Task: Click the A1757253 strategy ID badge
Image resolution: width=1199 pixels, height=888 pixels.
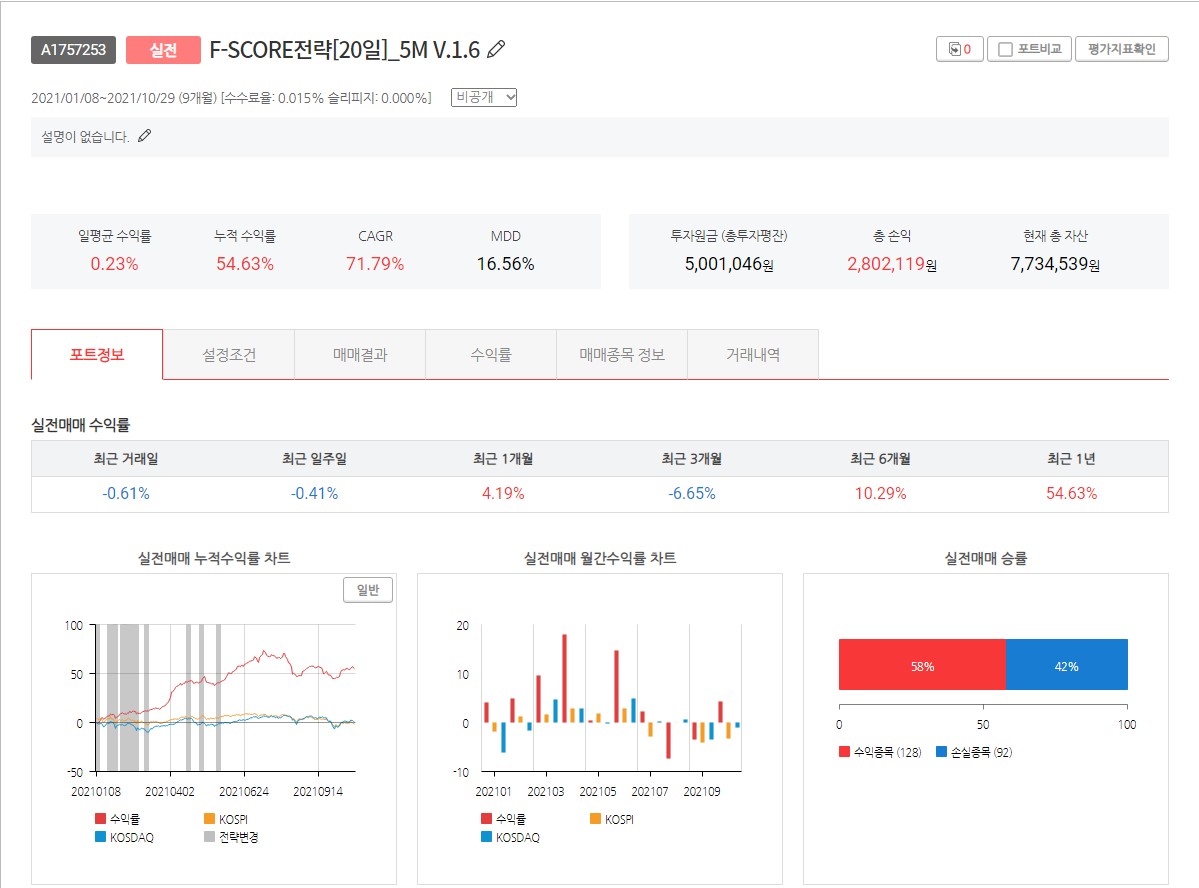Action: pyautogui.click(x=73, y=50)
